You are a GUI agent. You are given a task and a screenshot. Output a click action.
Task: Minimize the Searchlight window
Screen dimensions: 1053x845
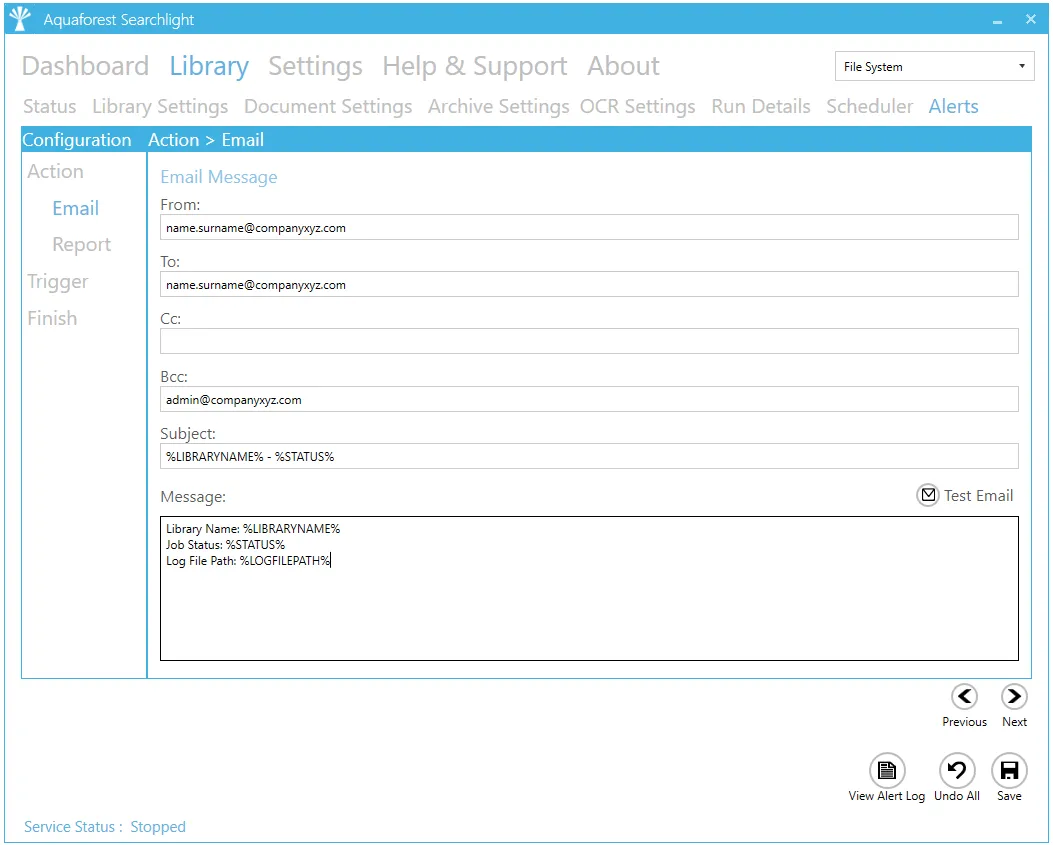(x=997, y=20)
